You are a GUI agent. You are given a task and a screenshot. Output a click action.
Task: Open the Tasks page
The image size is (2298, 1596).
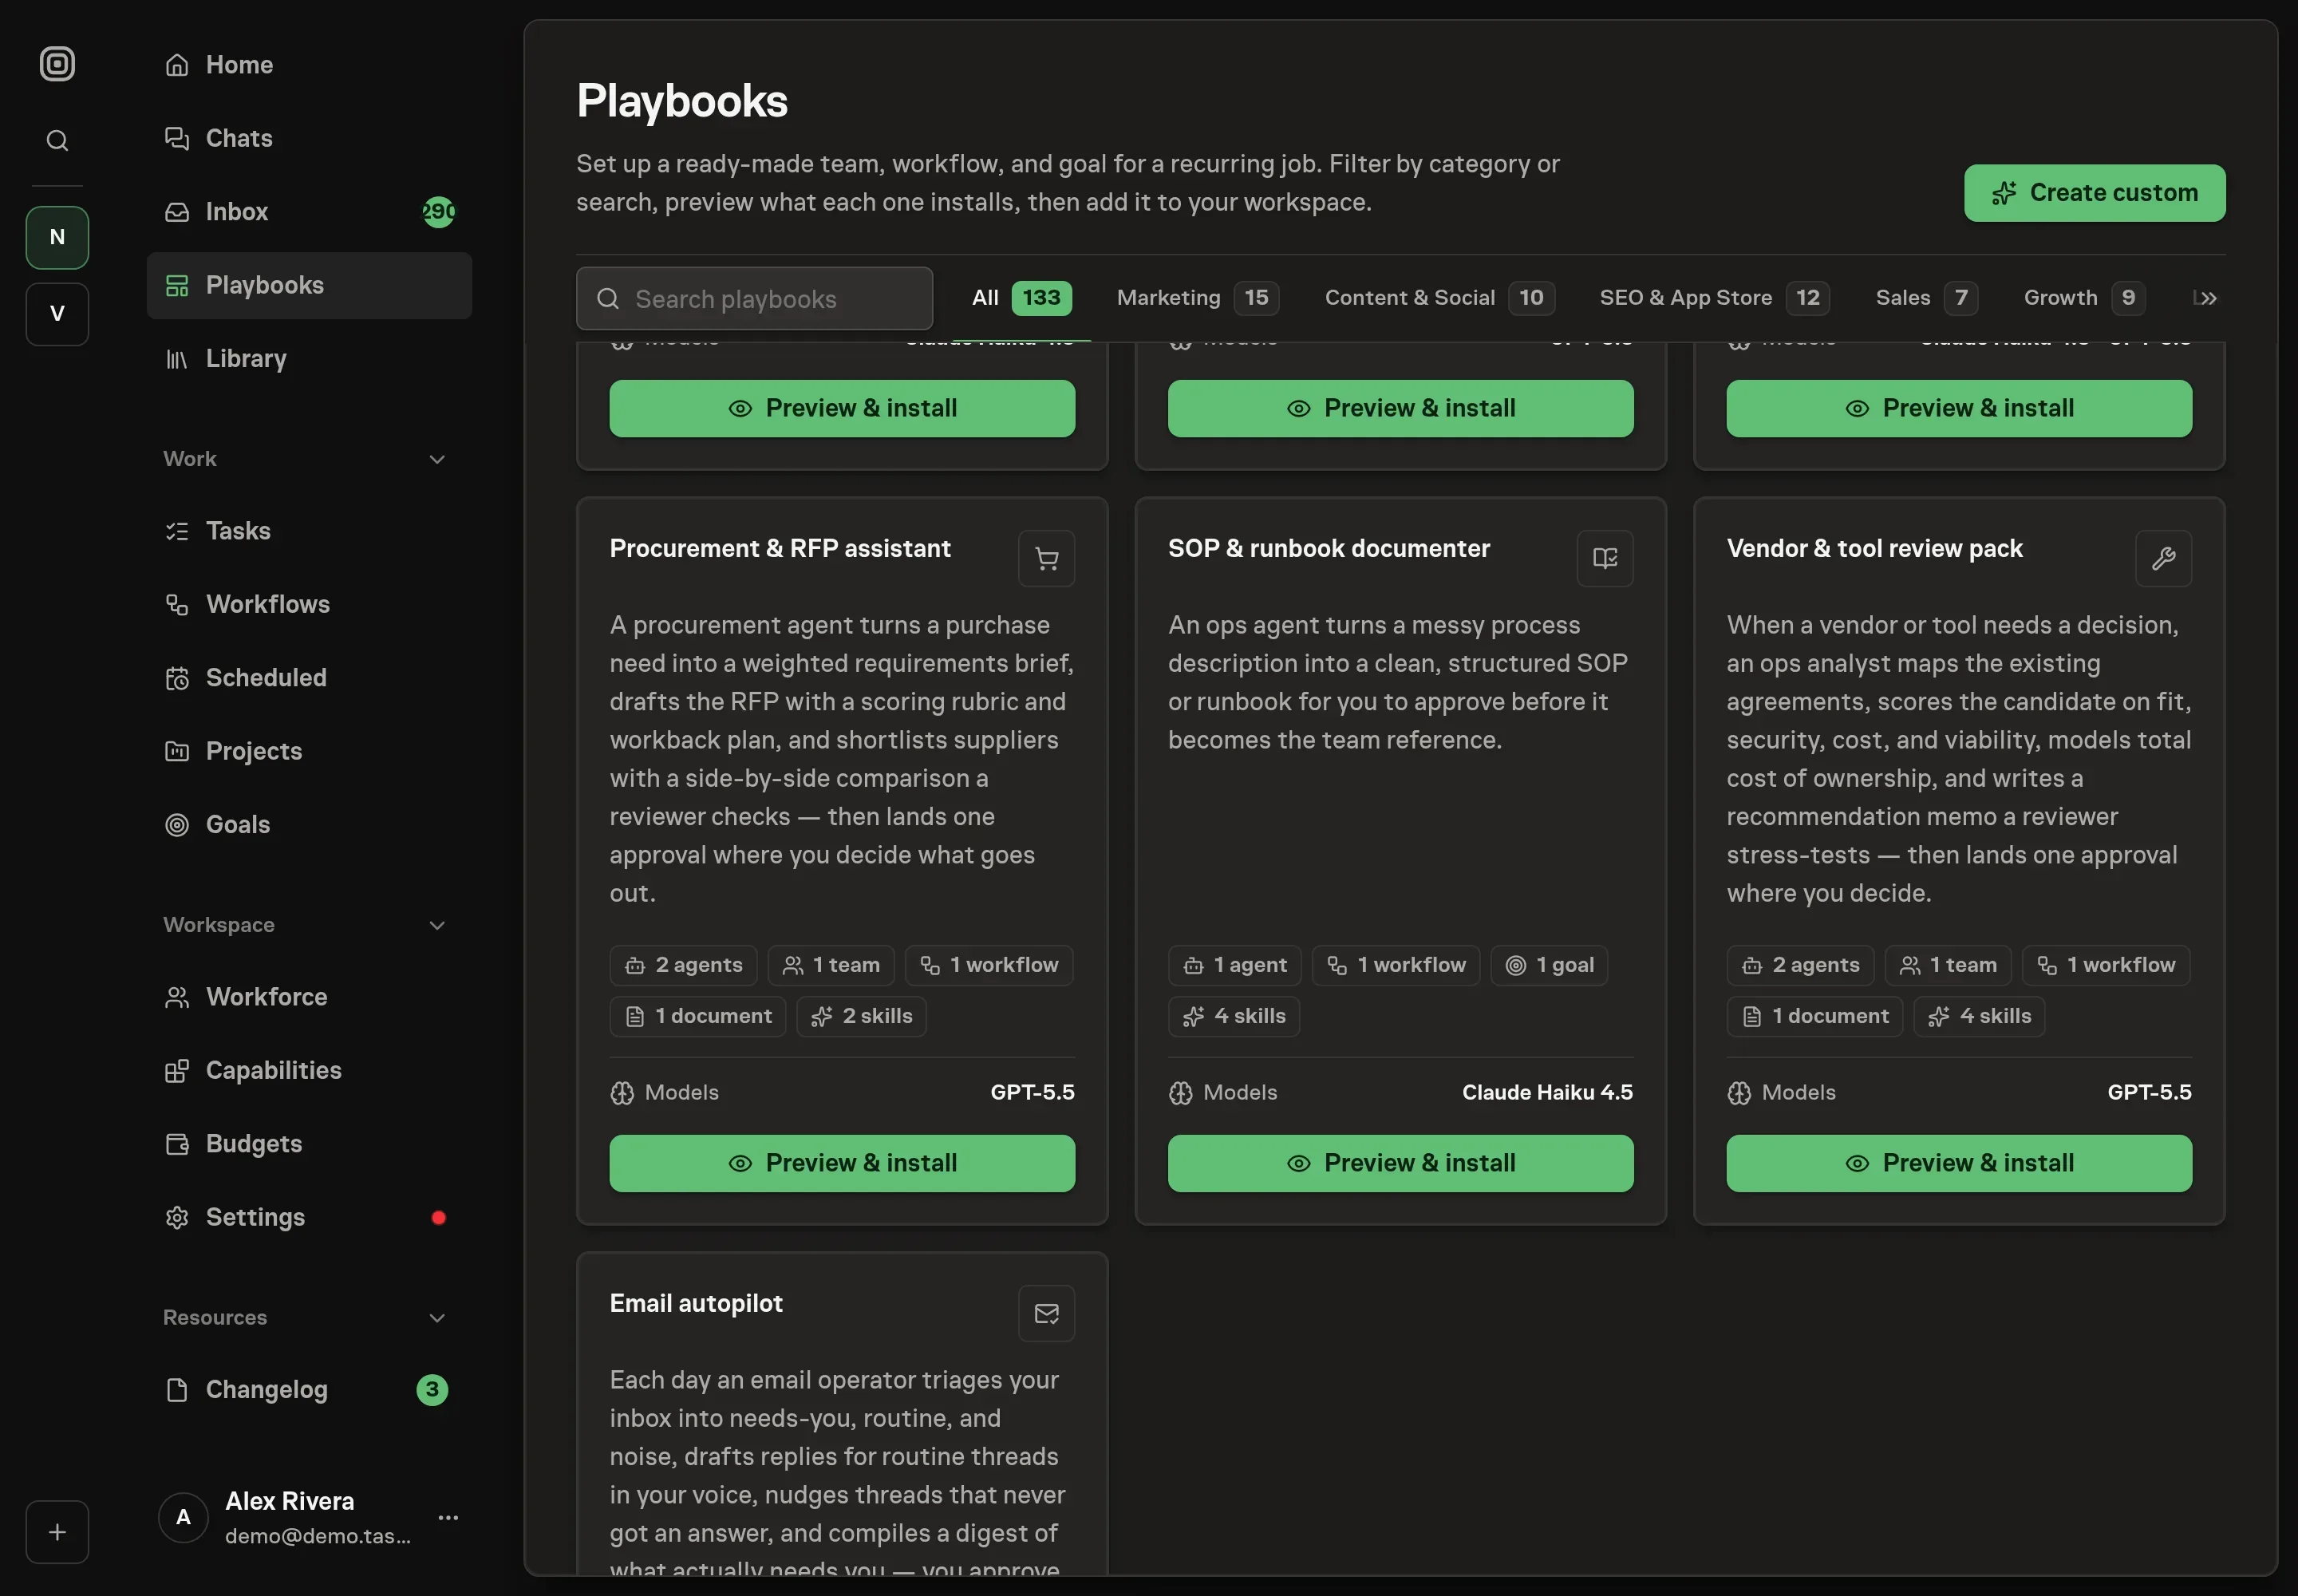pyautogui.click(x=309, y=531)
